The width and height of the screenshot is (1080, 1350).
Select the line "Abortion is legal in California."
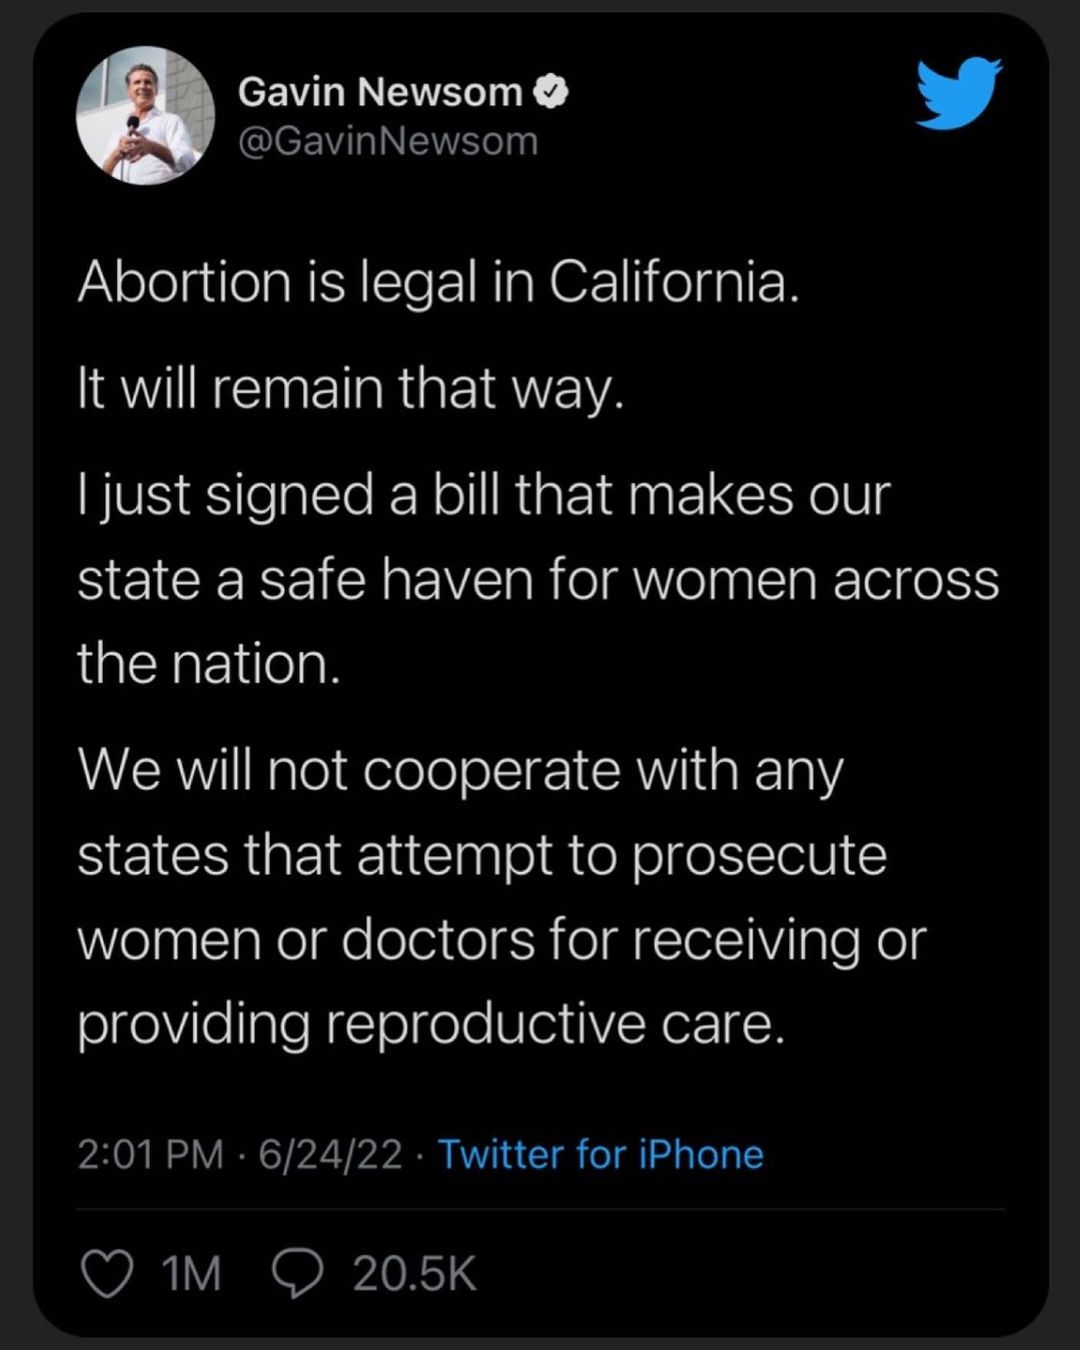[439, 282]
